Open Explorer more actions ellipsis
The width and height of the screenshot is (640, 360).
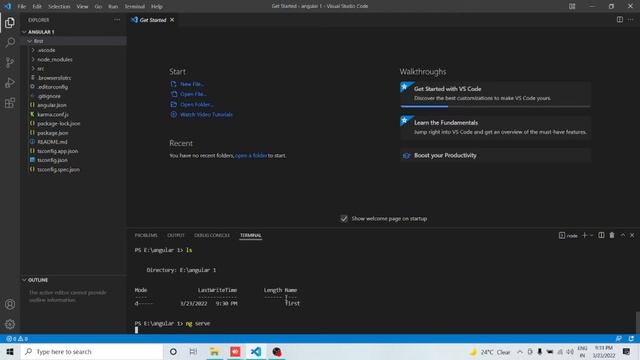pyautogui.click(x=117, y=20)
